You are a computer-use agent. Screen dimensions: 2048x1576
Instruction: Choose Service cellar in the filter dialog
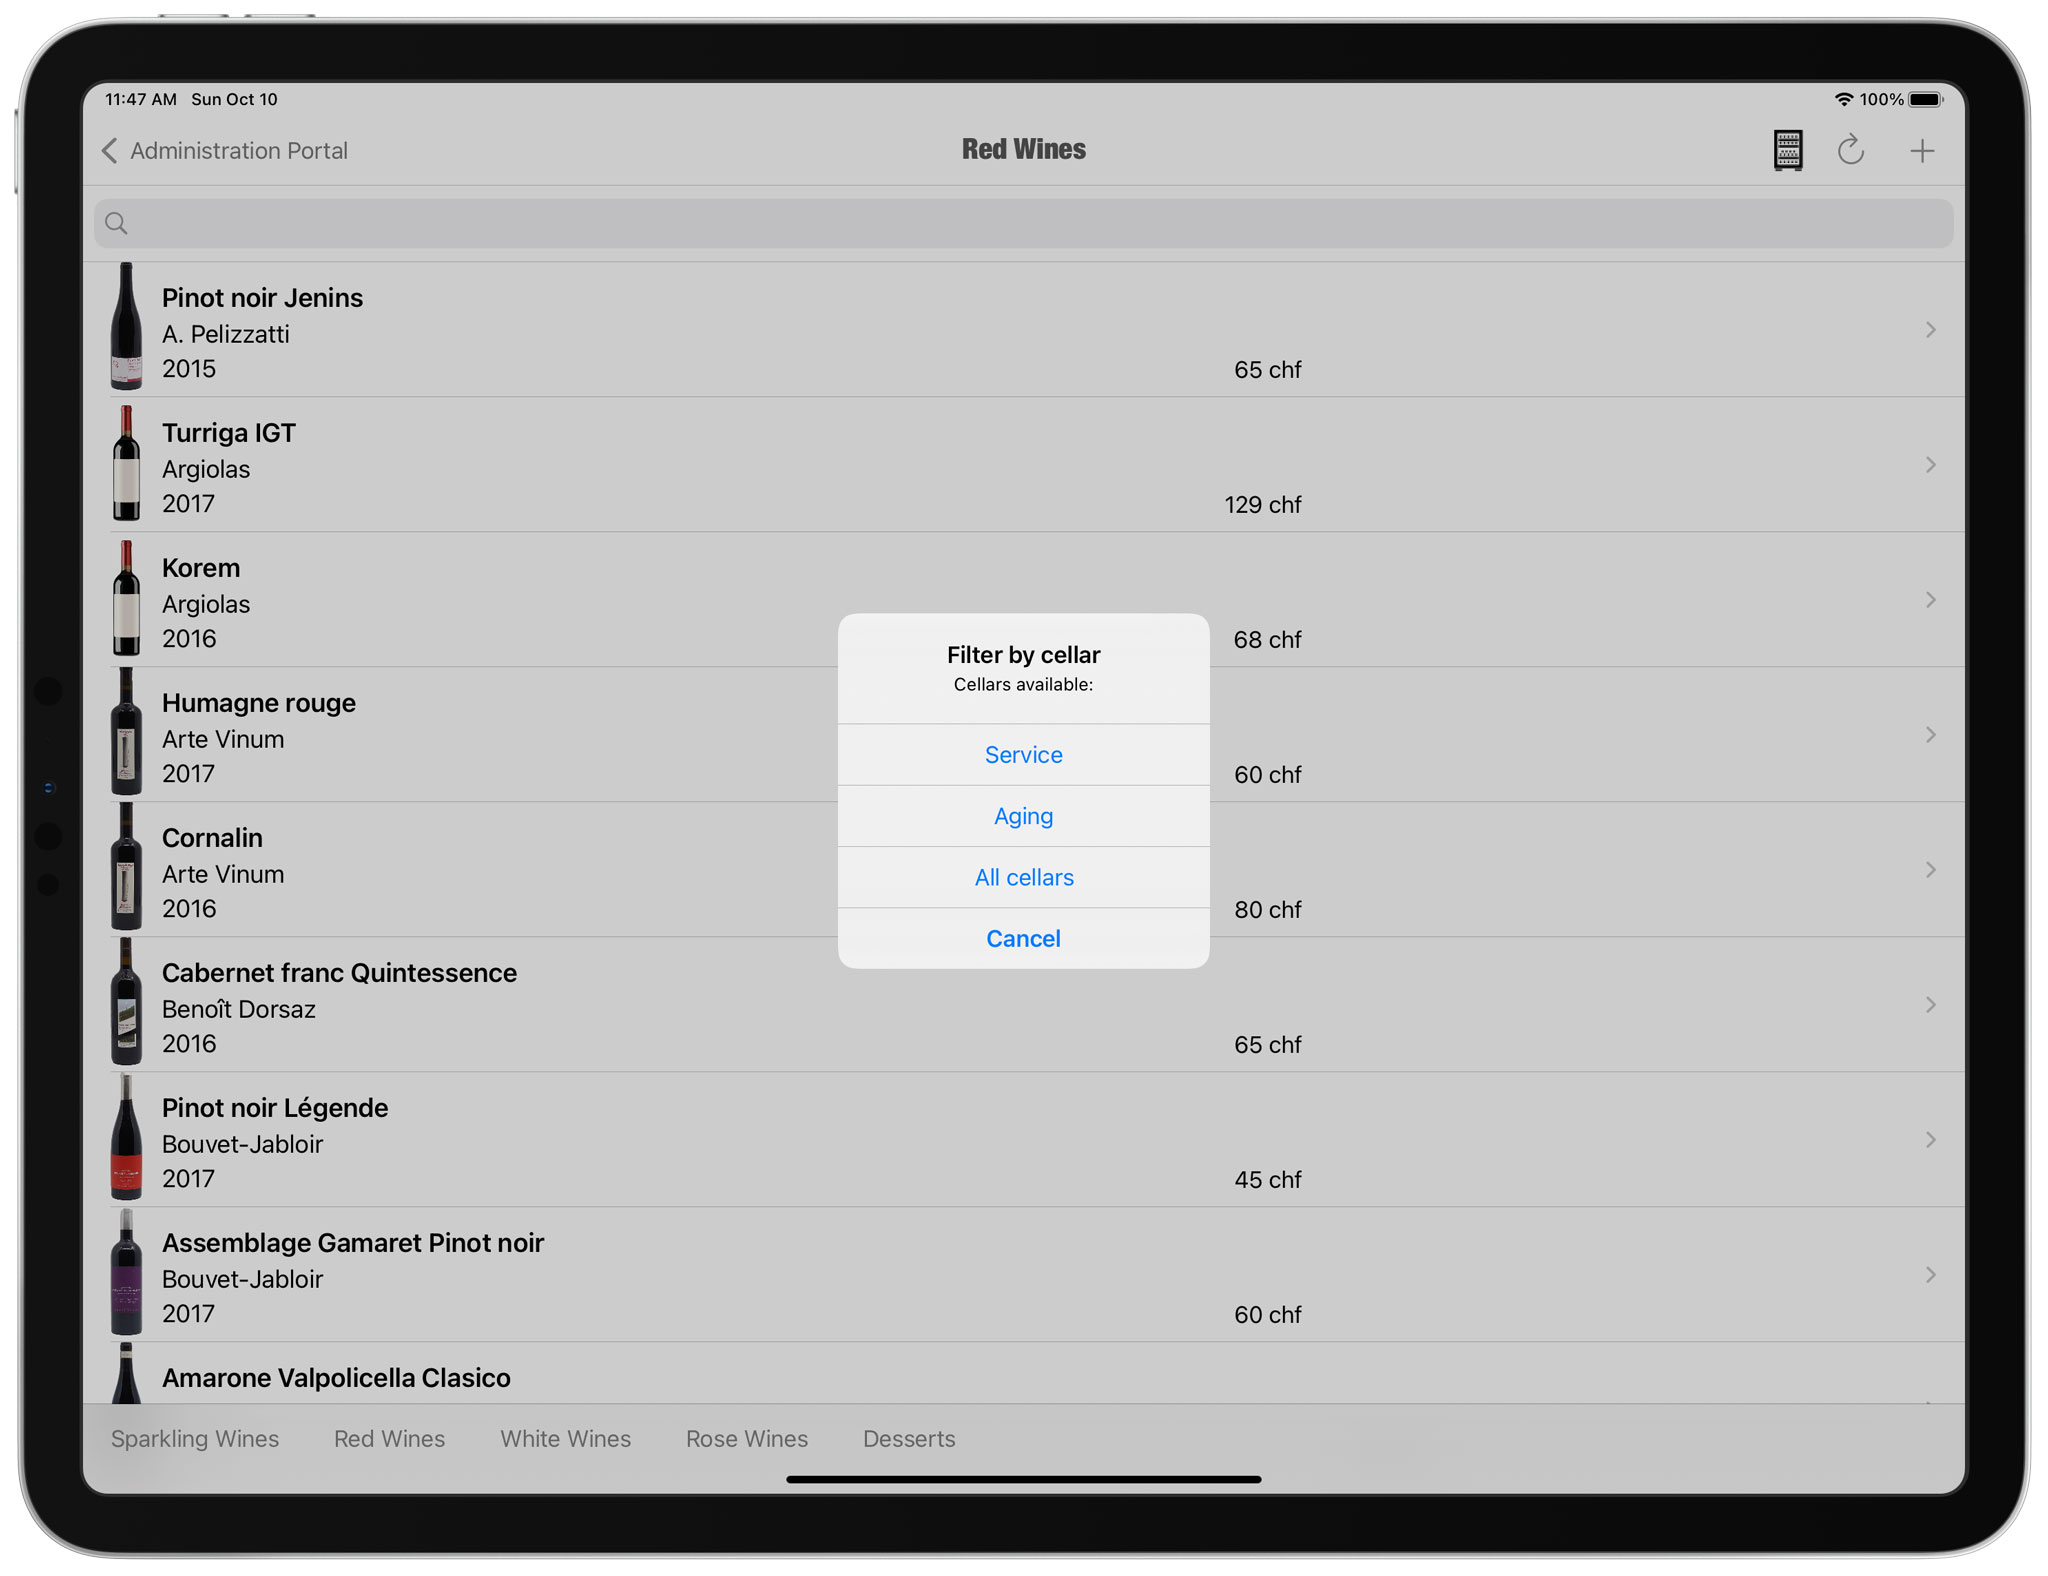coord(1023,755)
